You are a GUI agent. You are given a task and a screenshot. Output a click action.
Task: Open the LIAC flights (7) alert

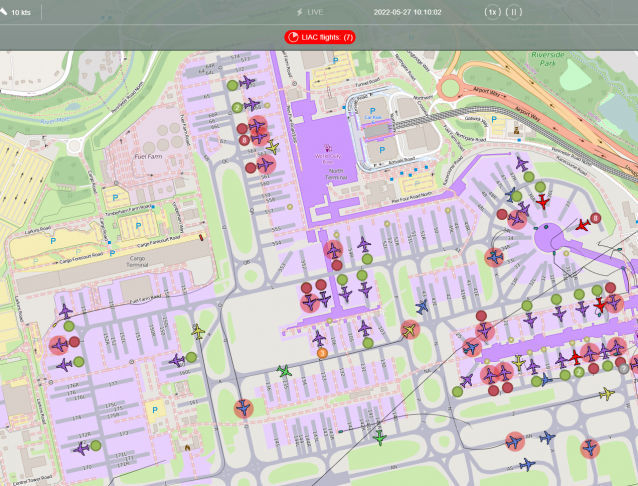point(319,37)
